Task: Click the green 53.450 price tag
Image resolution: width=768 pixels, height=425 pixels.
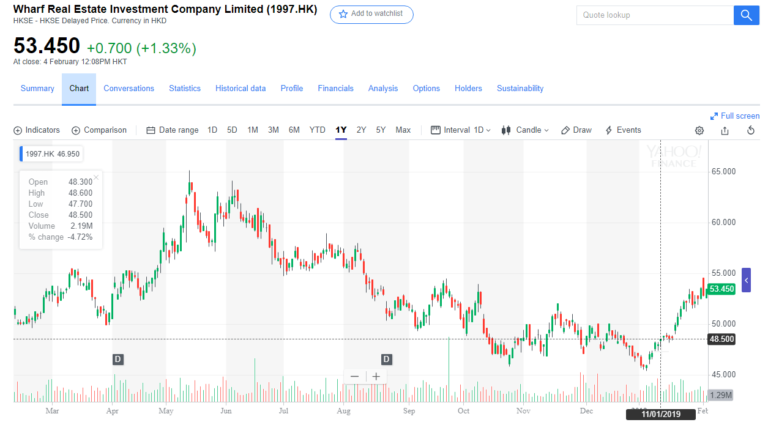Action: pyautogui.click(x=721, y=289)
